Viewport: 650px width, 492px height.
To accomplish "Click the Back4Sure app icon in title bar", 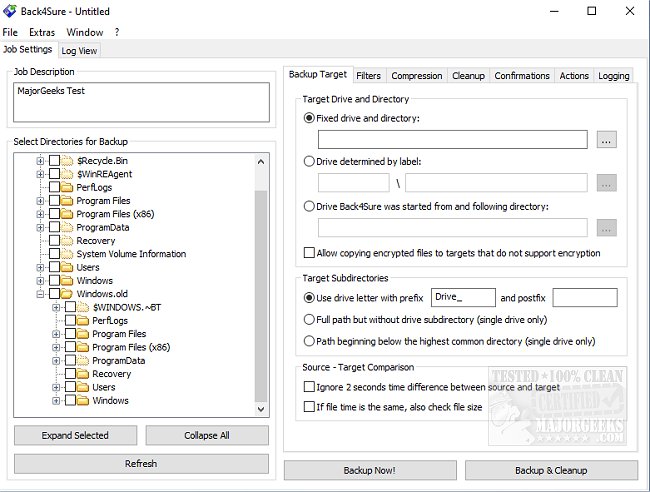I will (x=10, y=11).
